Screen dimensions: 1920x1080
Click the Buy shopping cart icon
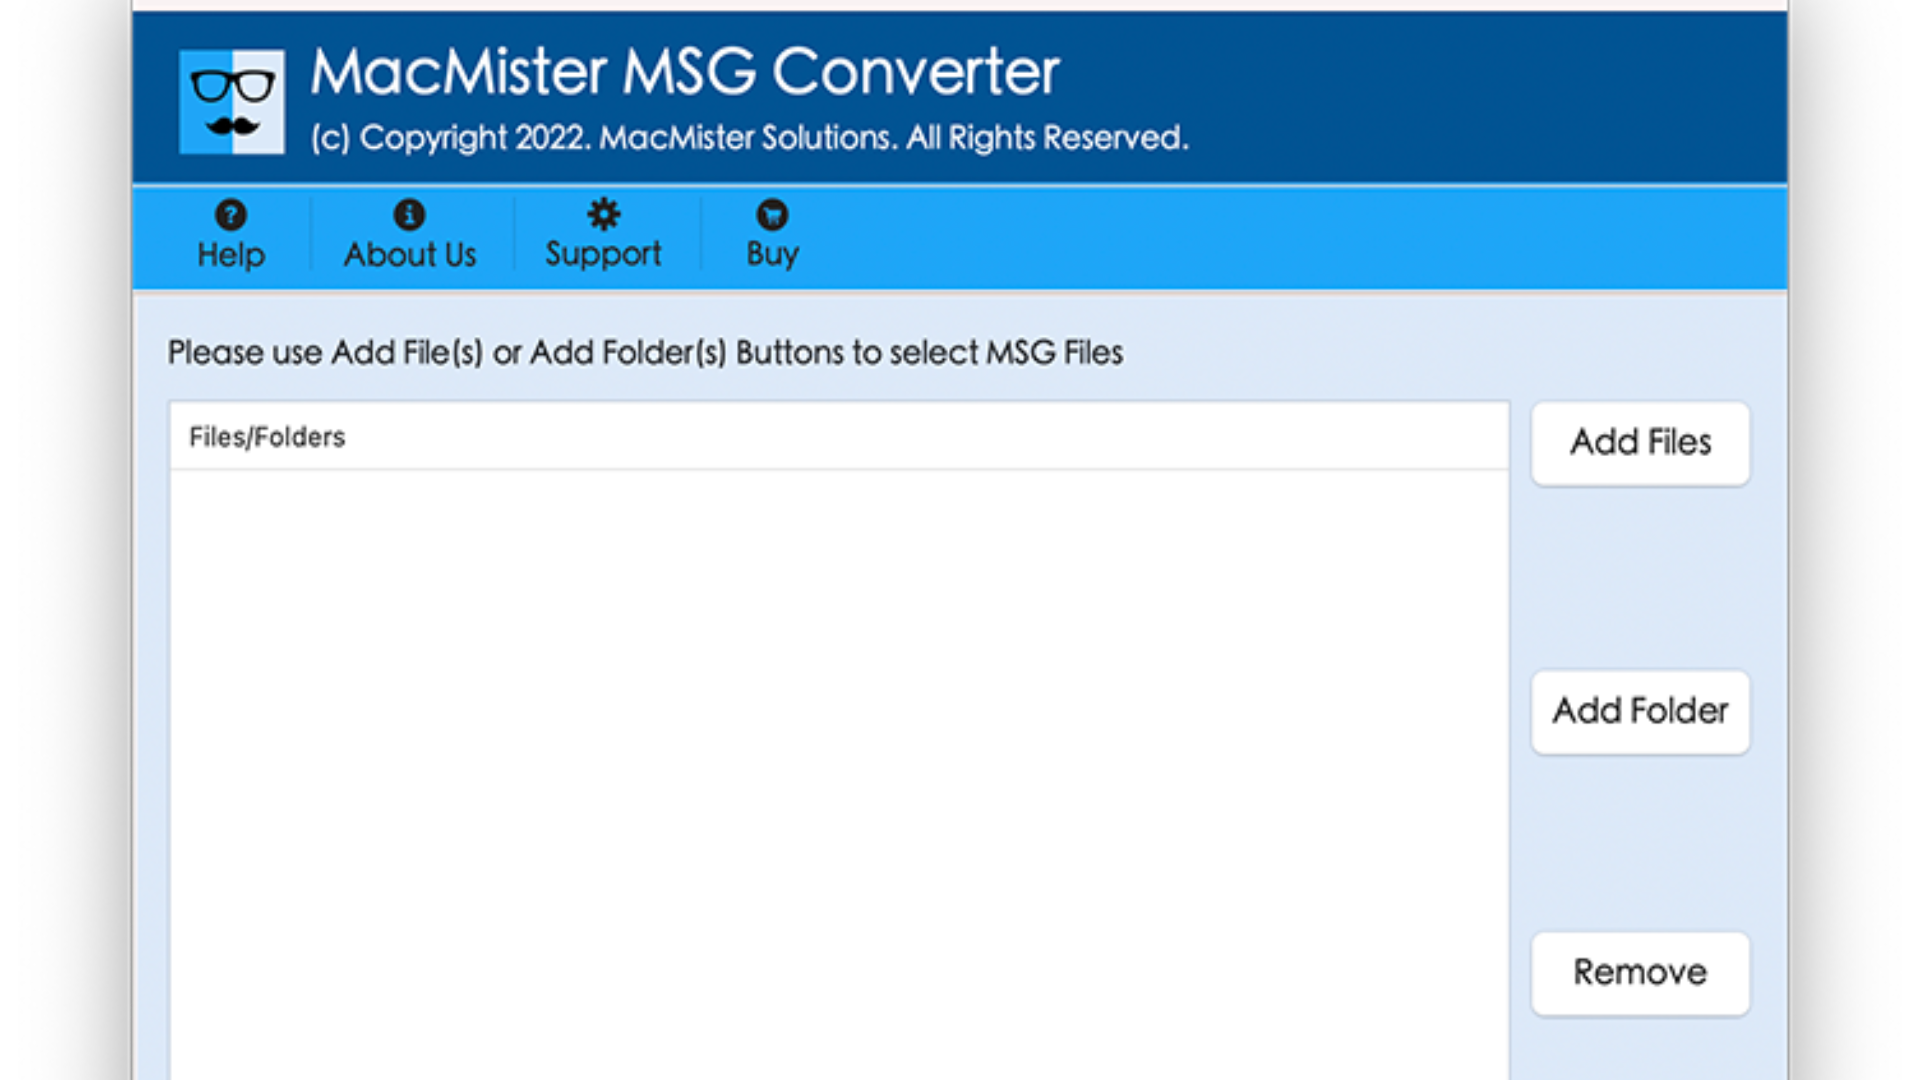772,214
